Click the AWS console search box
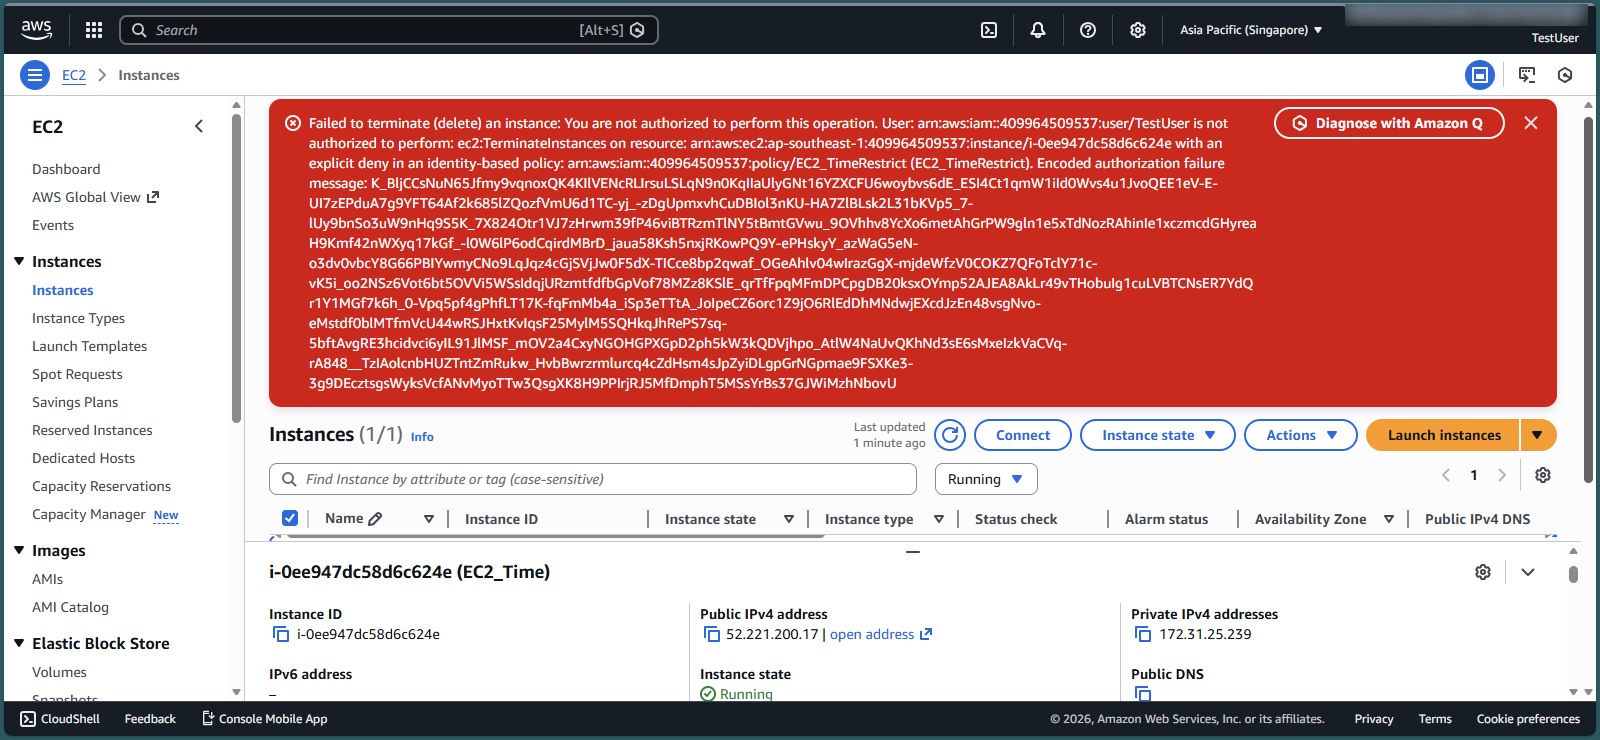Image resolution: width=1600 pixels, height=740 pixels. coord(389,30)
